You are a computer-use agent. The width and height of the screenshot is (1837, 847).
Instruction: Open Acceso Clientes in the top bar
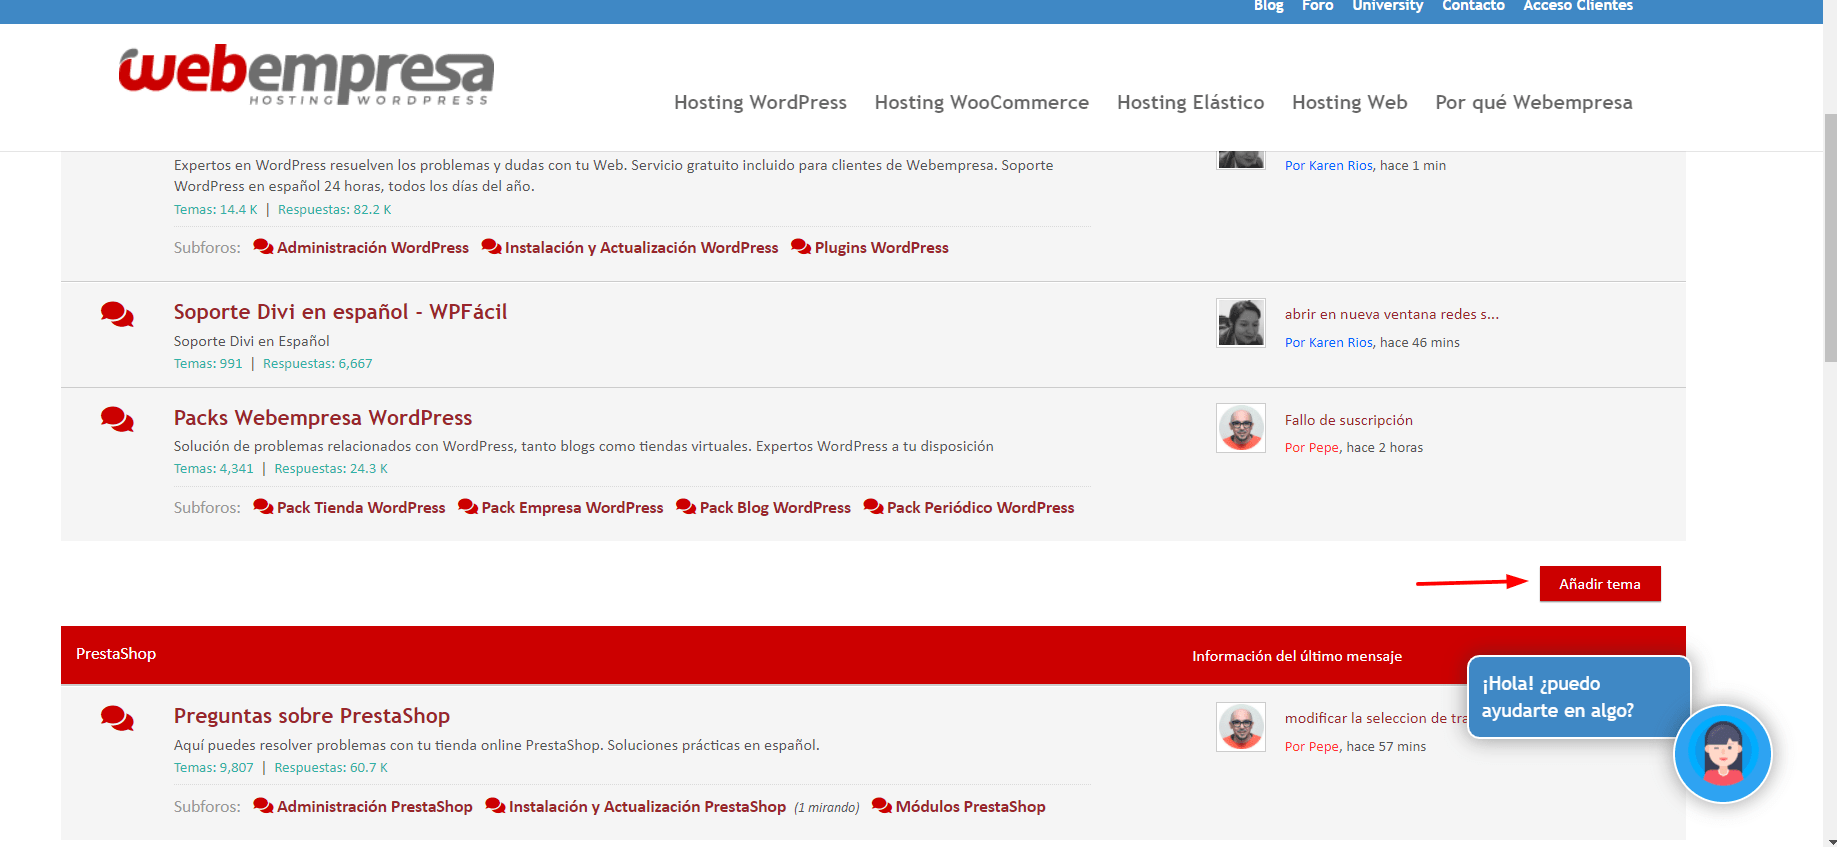(x=1578, y=6)
